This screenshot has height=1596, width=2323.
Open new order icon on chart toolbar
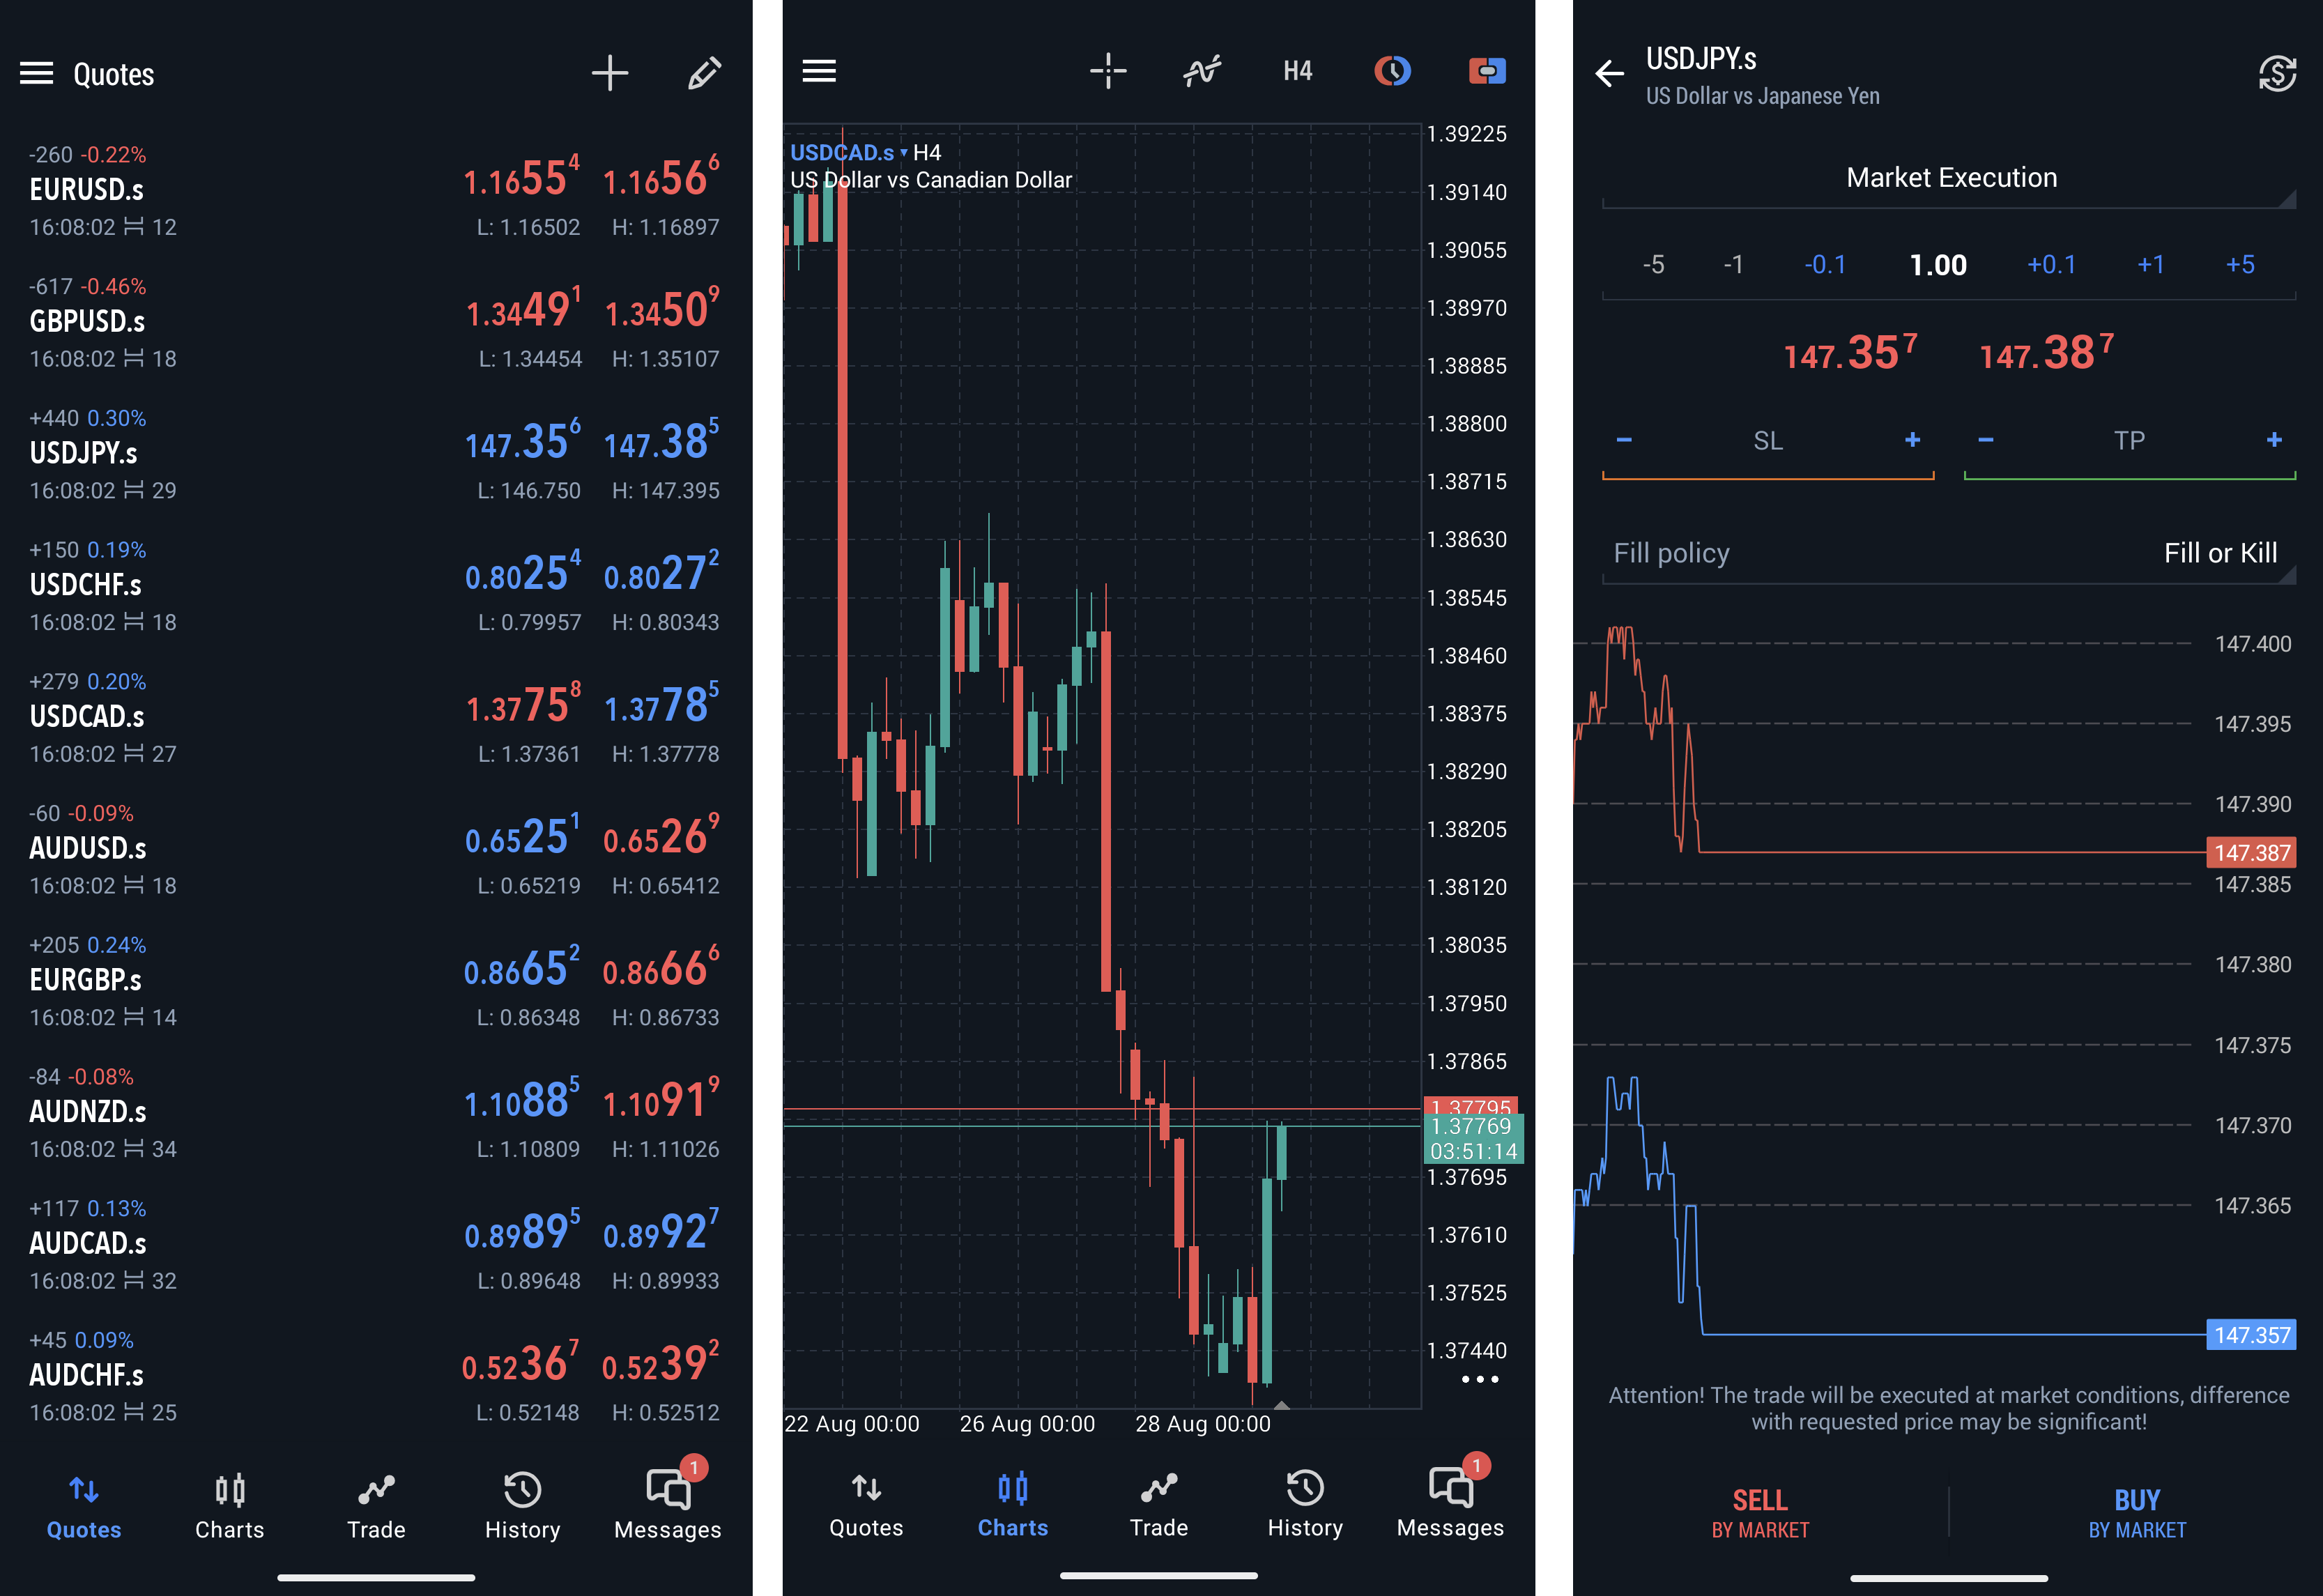pyautogui.click(x=1487, y=71)
